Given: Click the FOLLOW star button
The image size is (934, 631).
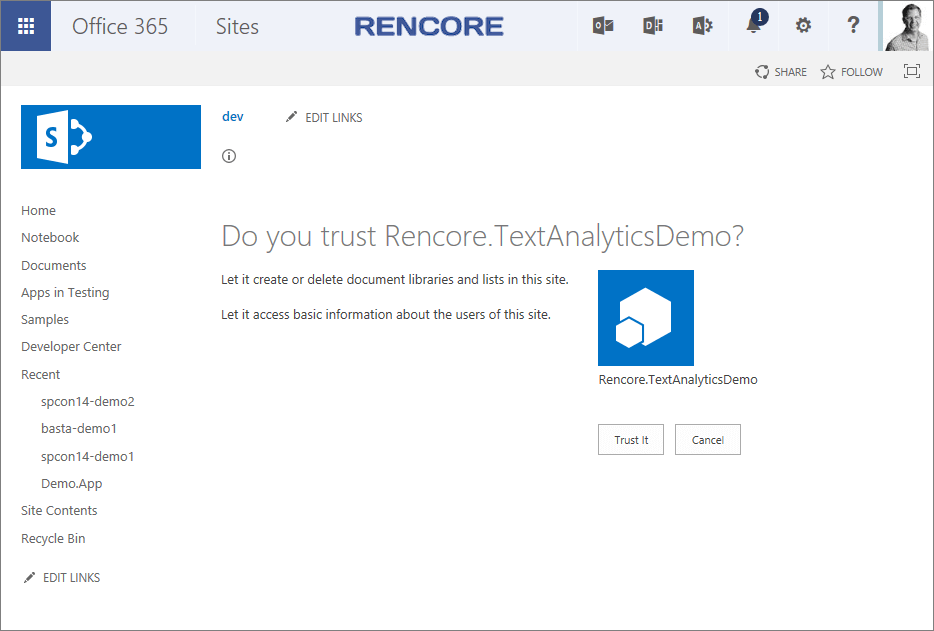Looking at the screenshot, I should (x=852, y=72).
